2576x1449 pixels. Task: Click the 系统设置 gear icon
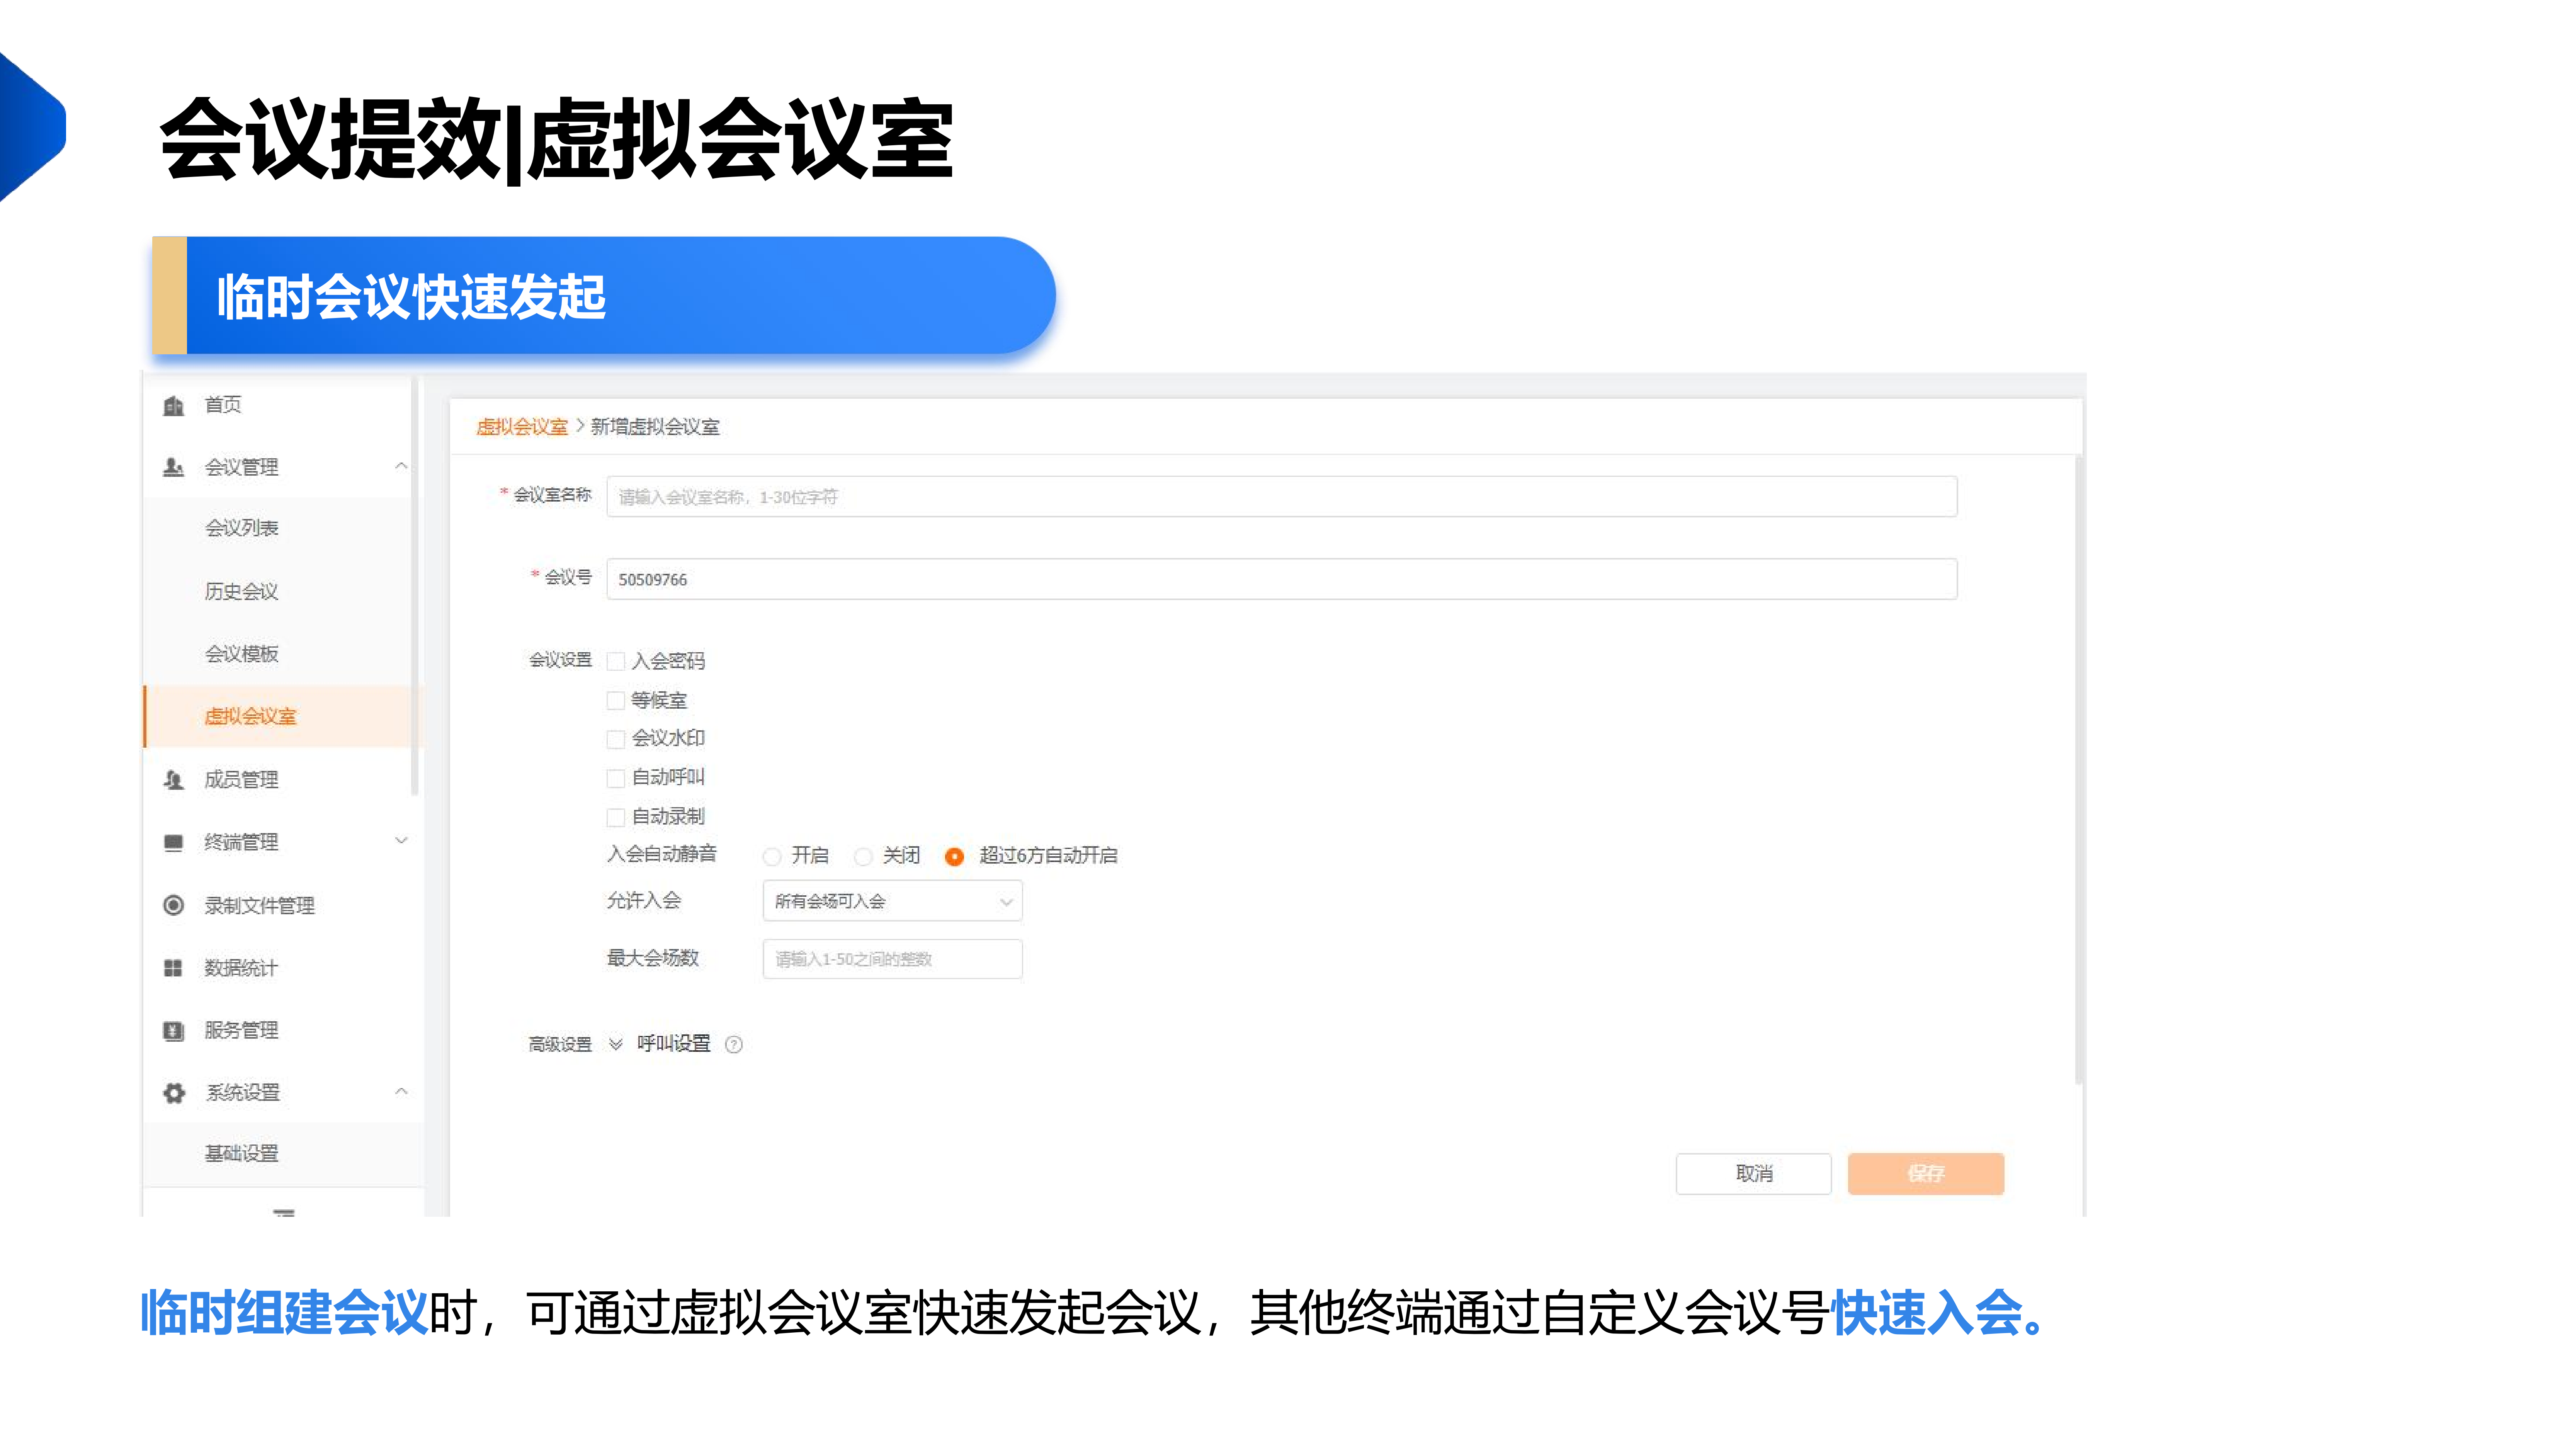[x=174, y=1093]
